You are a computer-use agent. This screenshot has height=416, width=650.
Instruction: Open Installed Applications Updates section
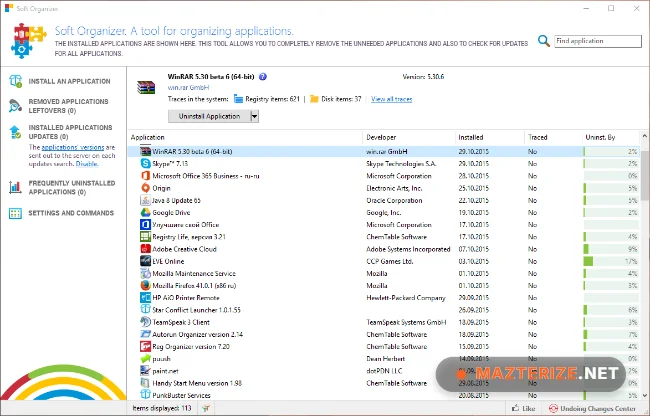70,132
